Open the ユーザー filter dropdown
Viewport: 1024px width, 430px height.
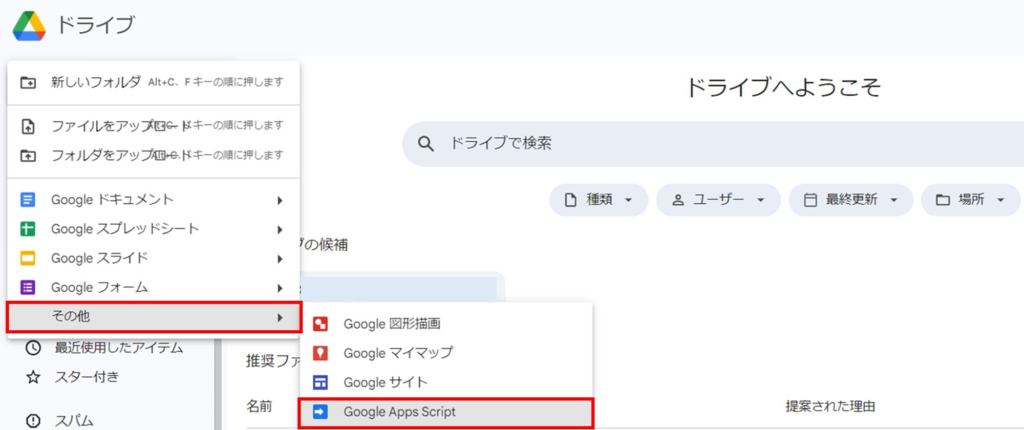[718, 200]
